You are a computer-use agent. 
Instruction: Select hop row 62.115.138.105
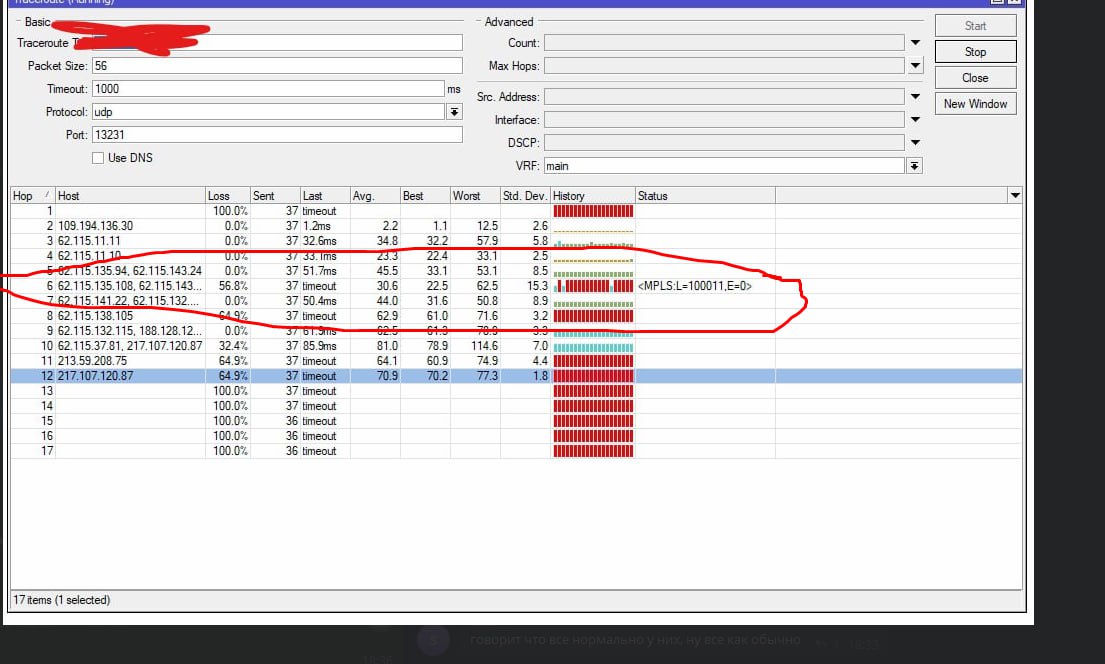point(516,316)
